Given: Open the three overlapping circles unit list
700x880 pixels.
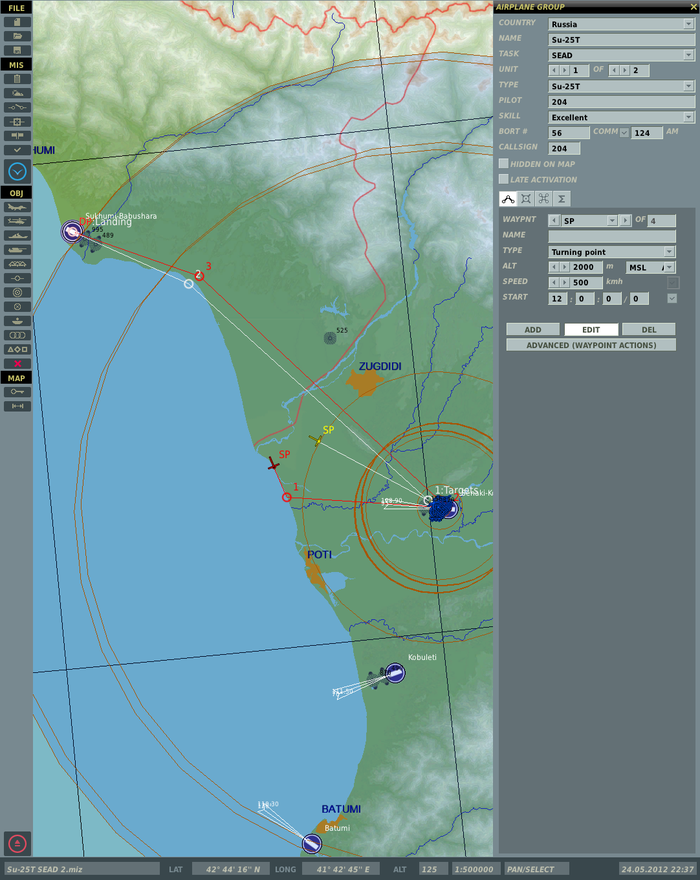Looking at the screenshot, I should [x=17, y=335].
